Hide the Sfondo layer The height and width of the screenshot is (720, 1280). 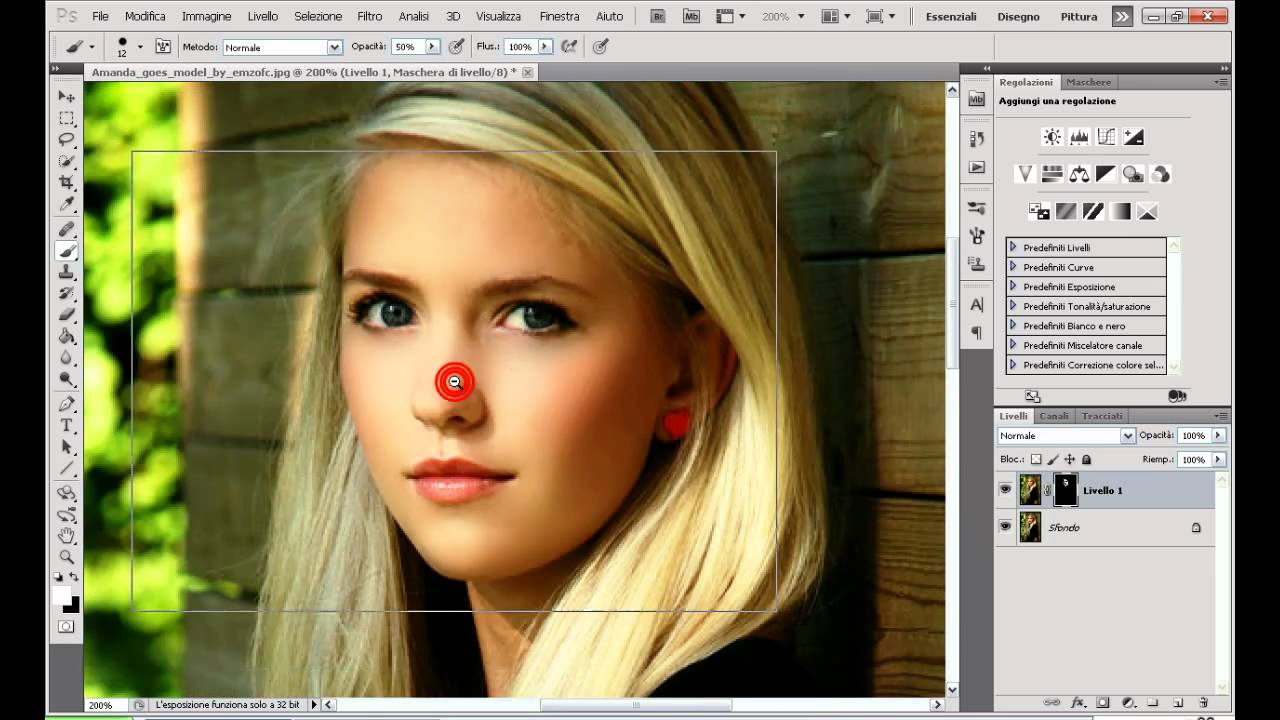click(x=1005, y=527)
